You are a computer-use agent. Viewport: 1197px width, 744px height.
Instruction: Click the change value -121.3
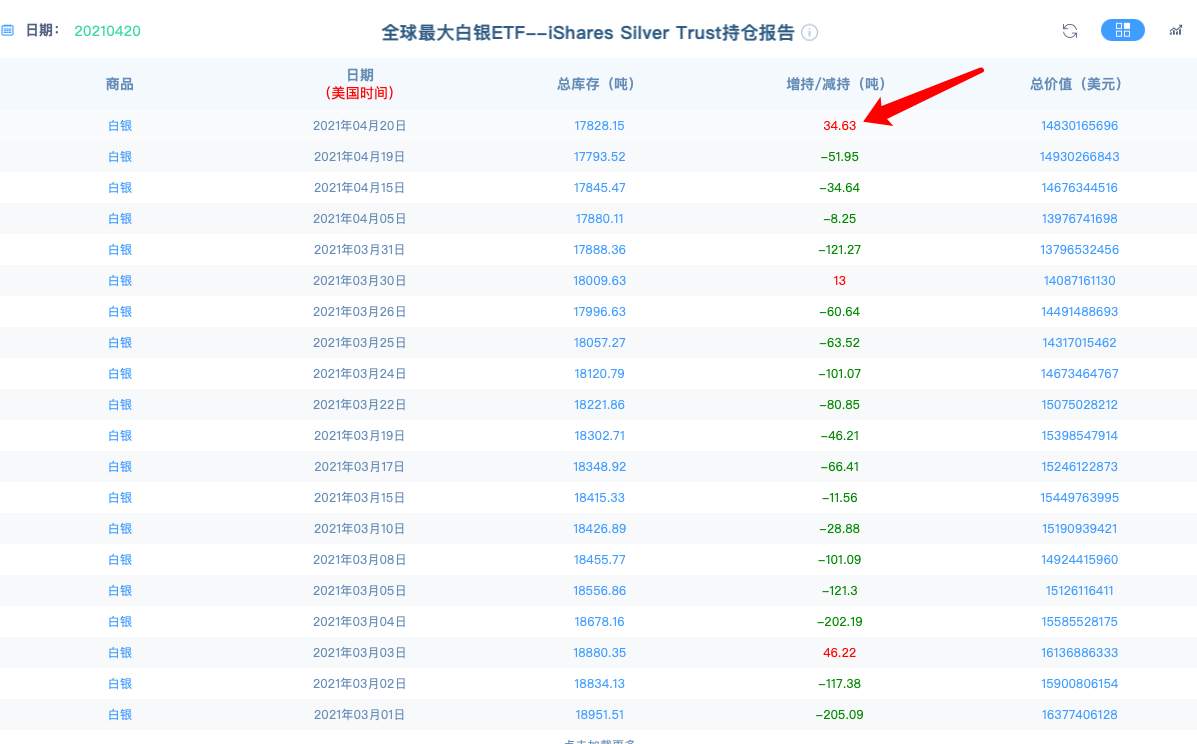click(x=839, y=591)
